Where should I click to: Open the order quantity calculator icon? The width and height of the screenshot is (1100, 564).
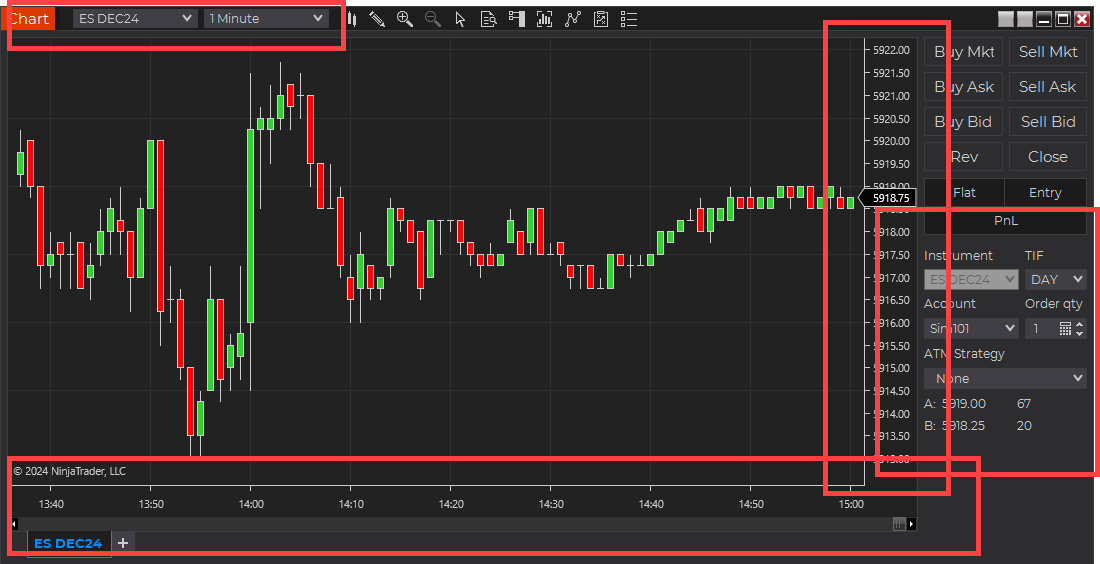tap(1066, 328)
